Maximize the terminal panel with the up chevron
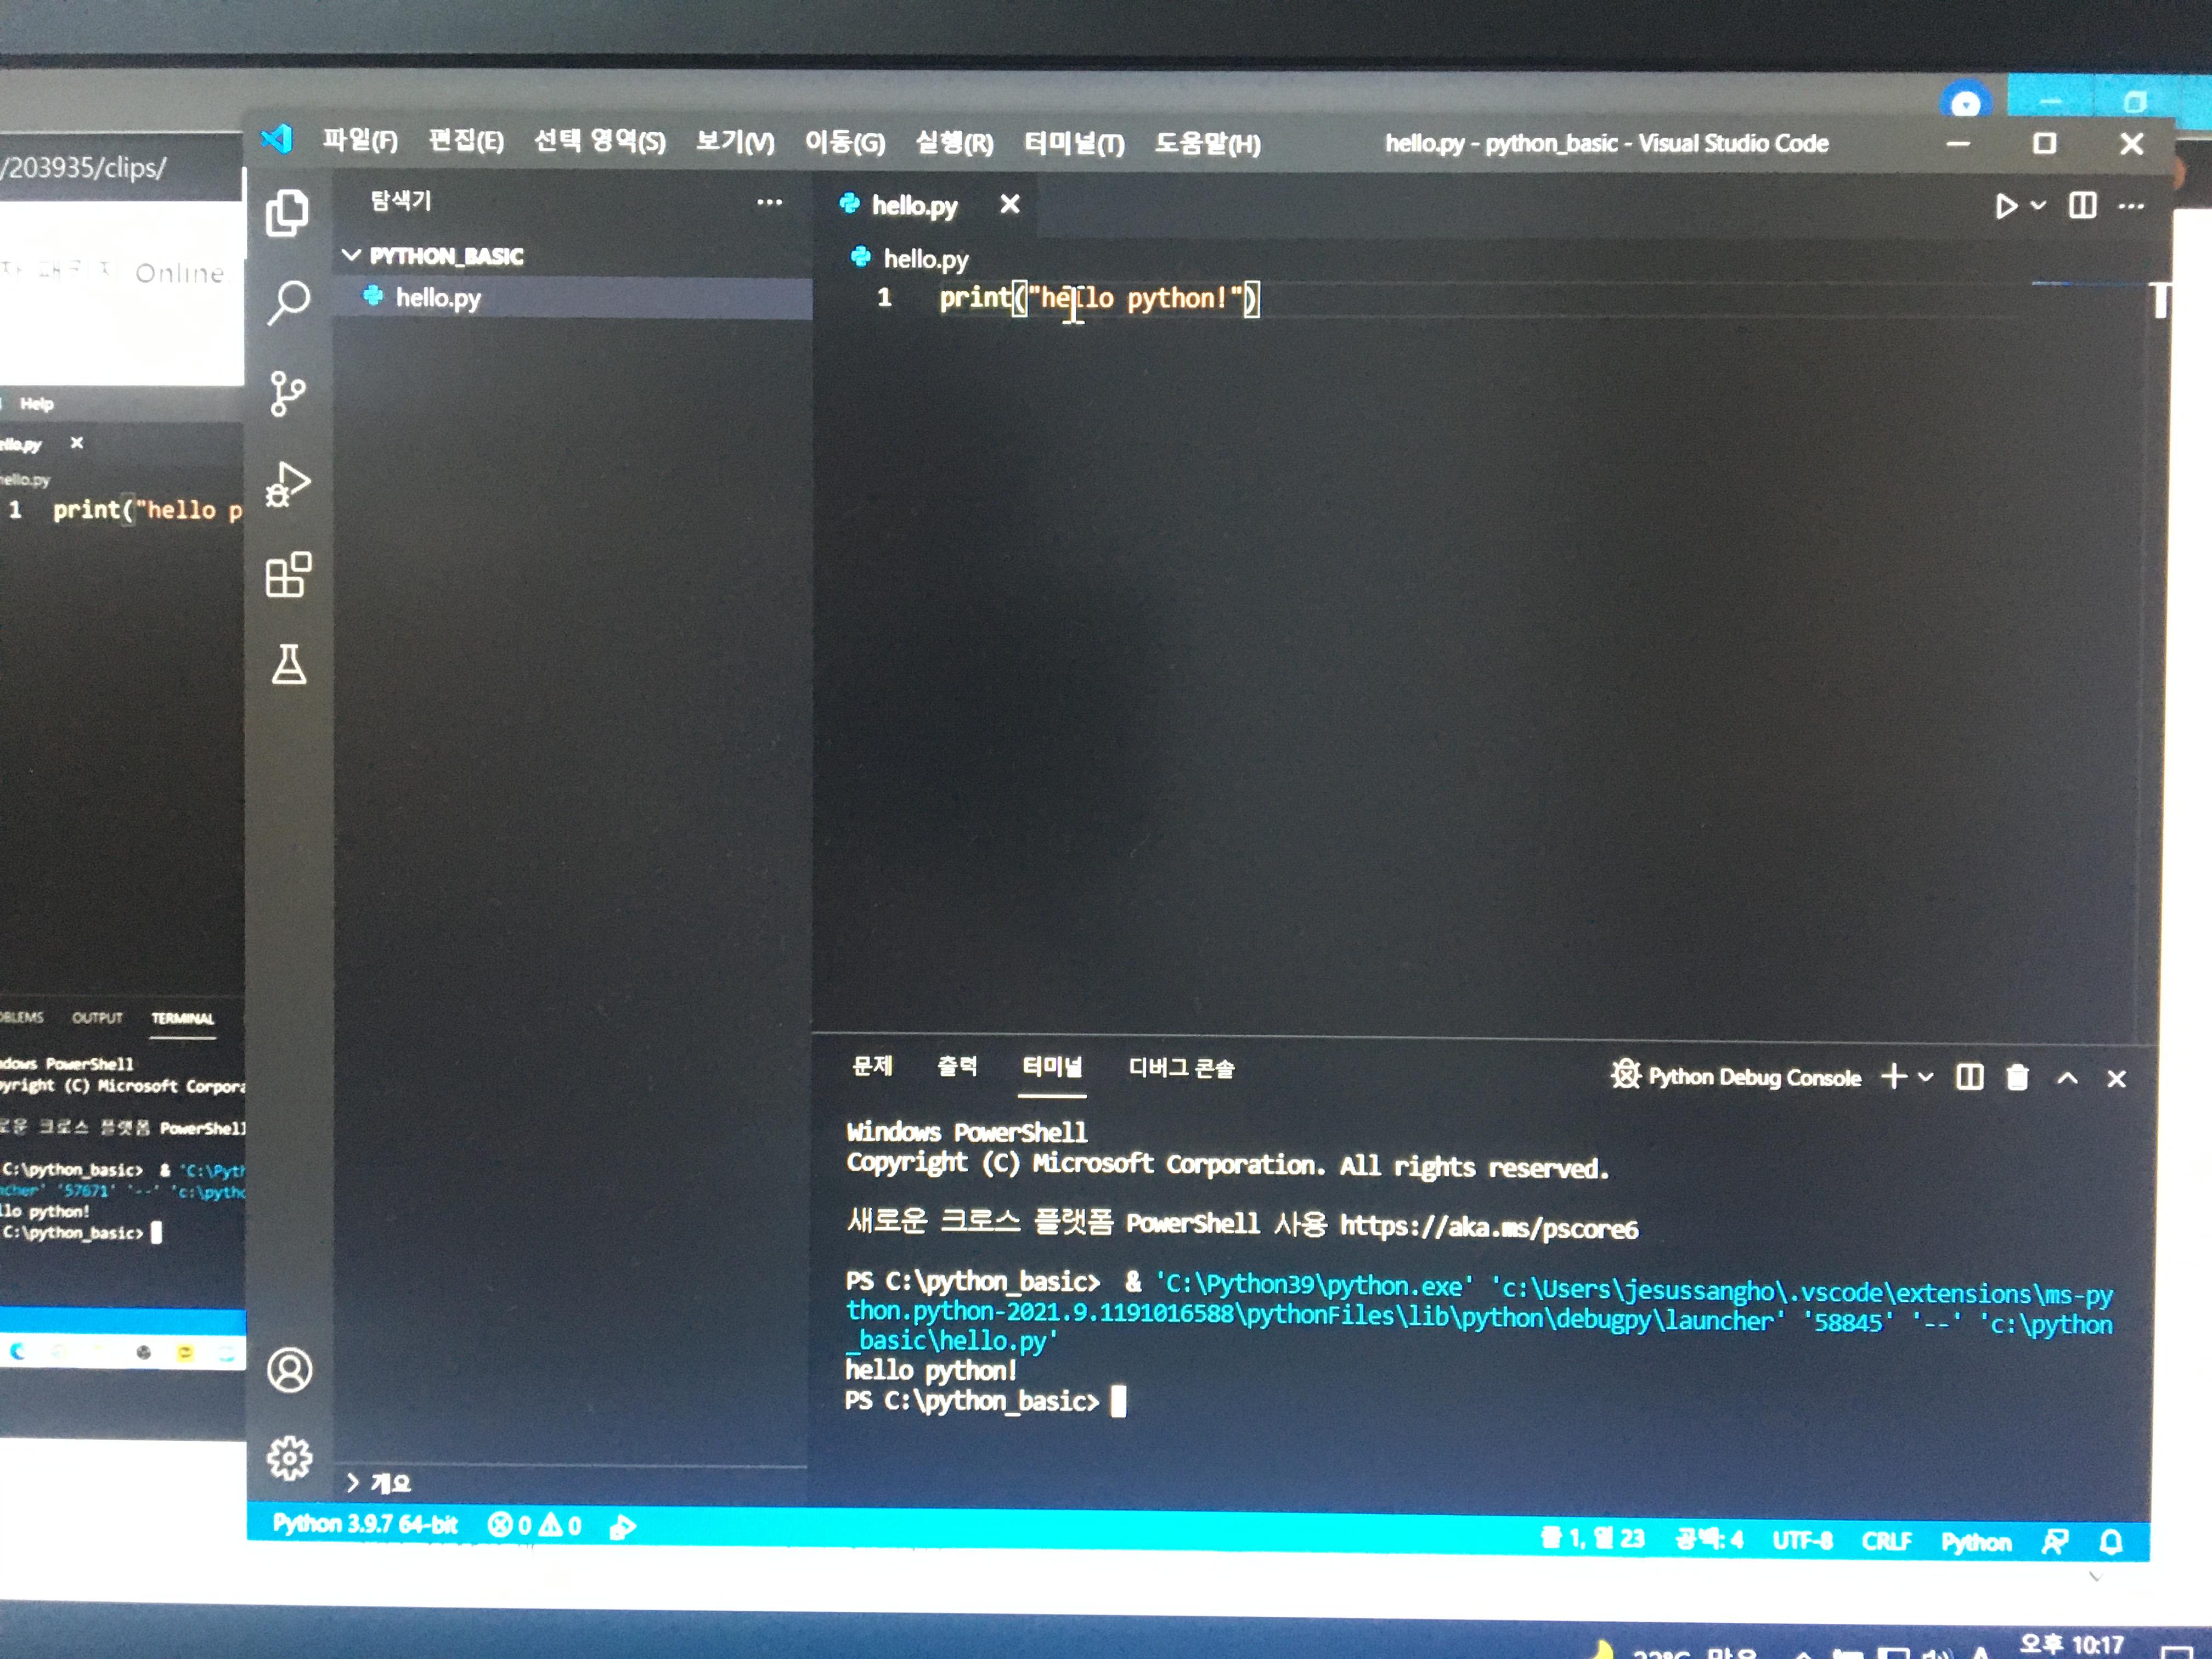This screenshot has width=2212, height=1659. 2067,1078
